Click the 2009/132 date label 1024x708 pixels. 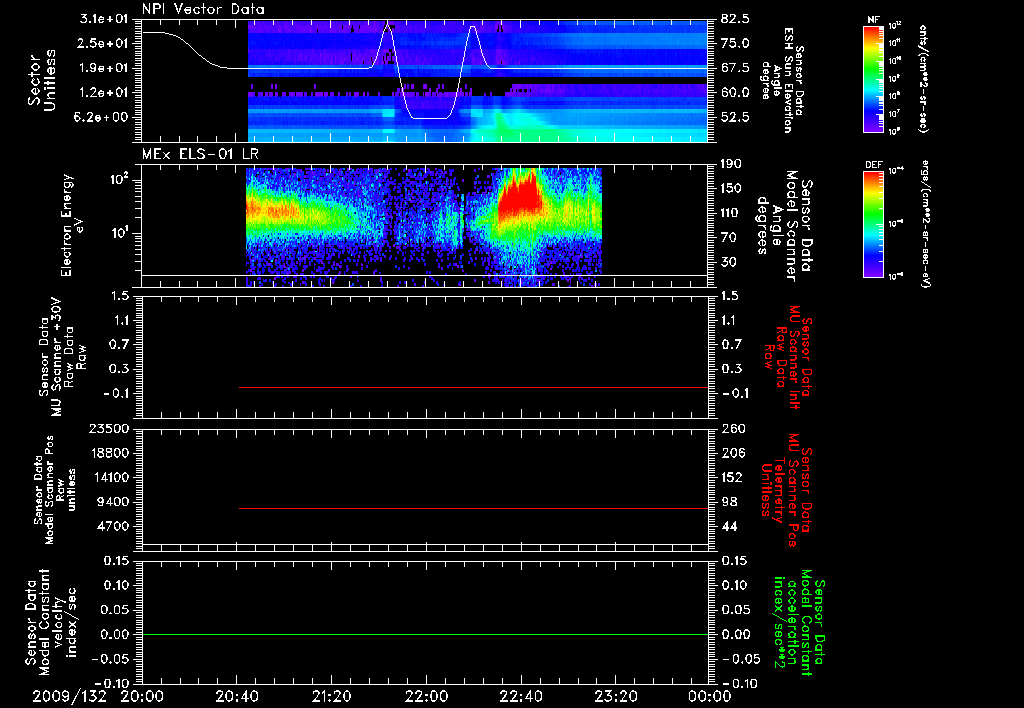70,697
